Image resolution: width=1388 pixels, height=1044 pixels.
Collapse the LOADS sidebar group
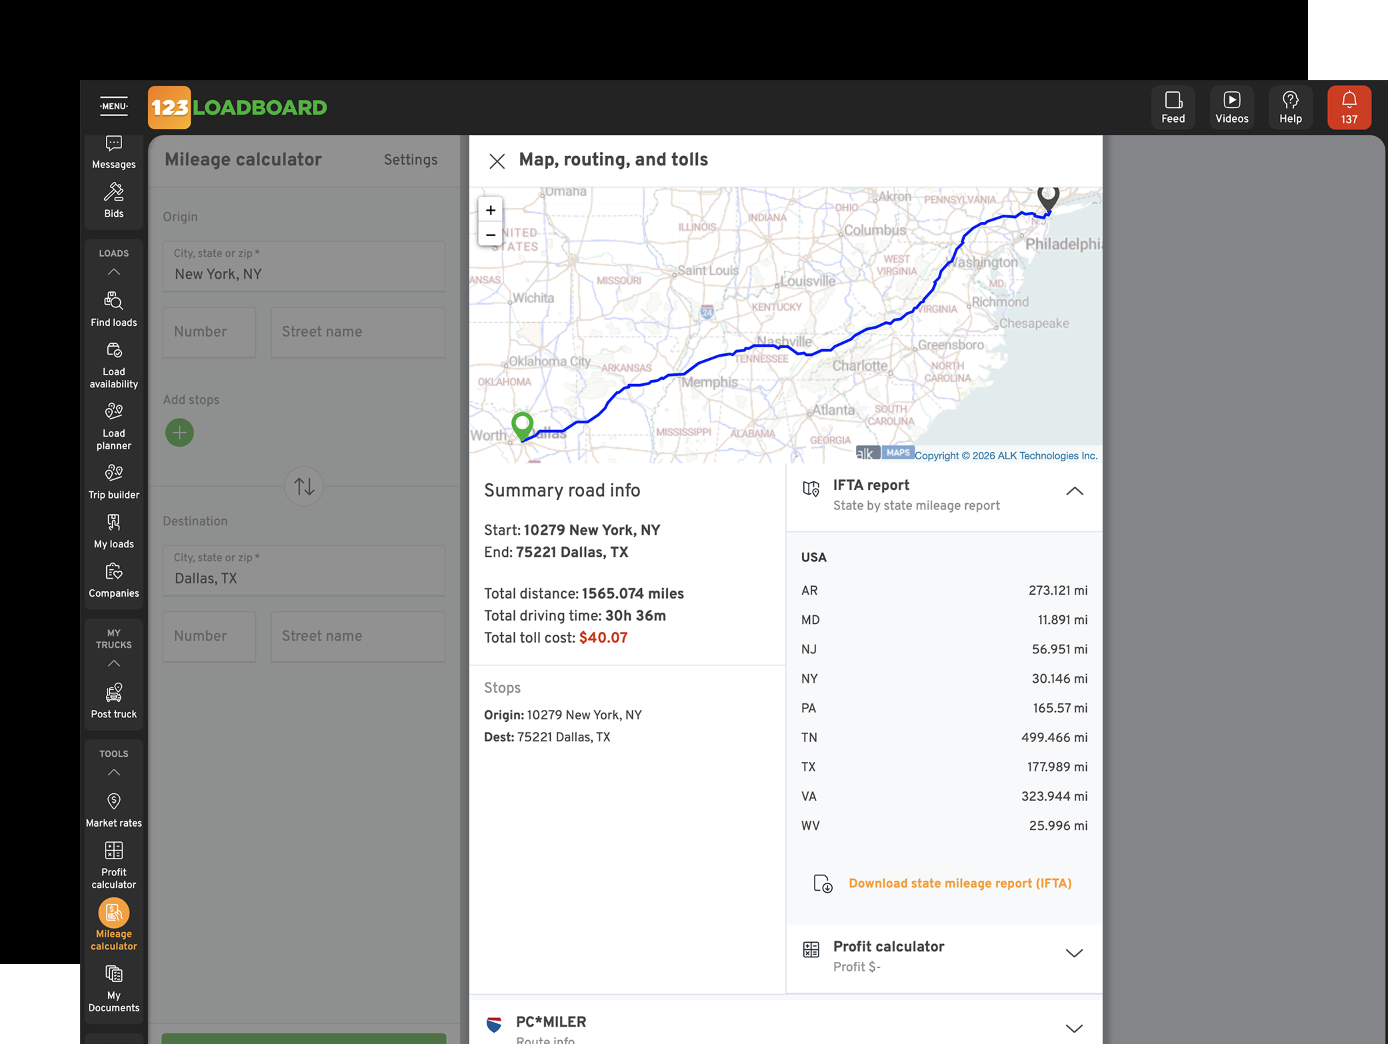pos(114,272)
